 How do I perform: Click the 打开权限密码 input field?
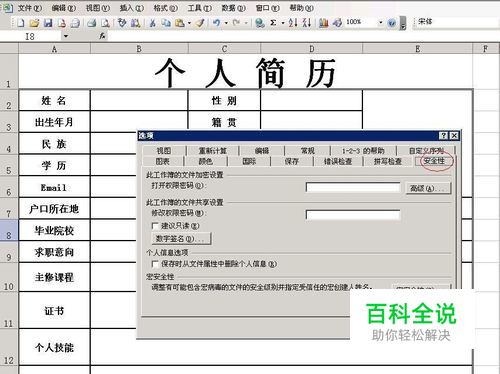click(353, 187)
